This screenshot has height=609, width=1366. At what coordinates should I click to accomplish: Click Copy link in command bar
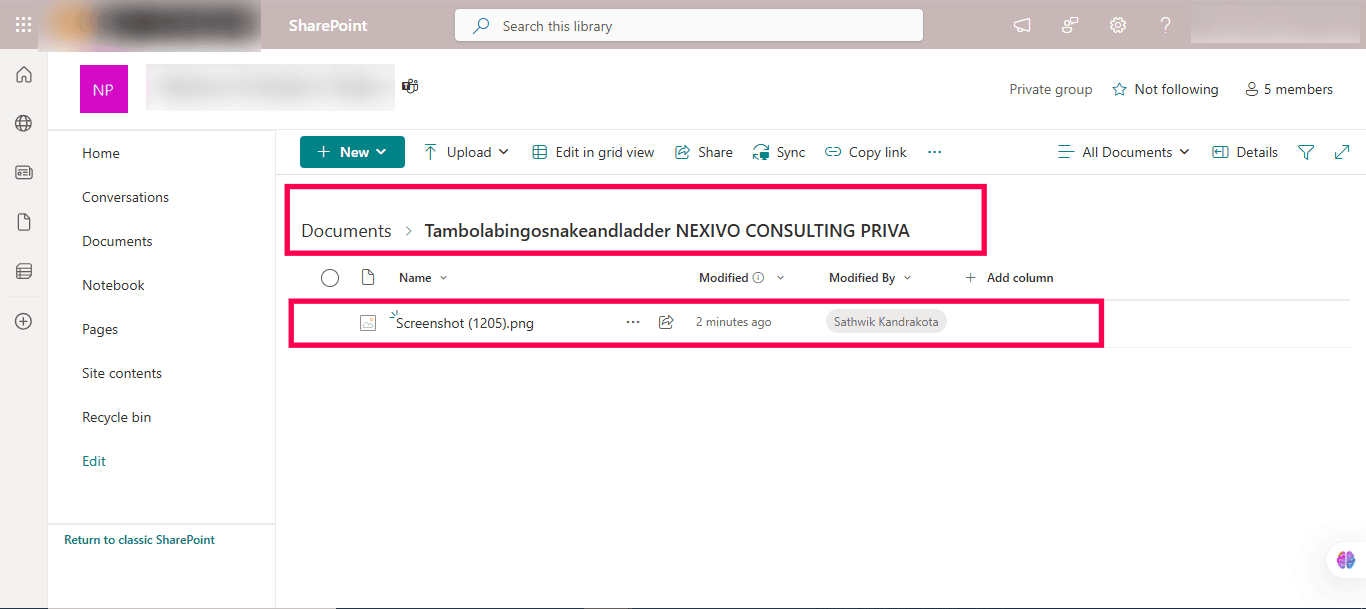coord(866,152)
